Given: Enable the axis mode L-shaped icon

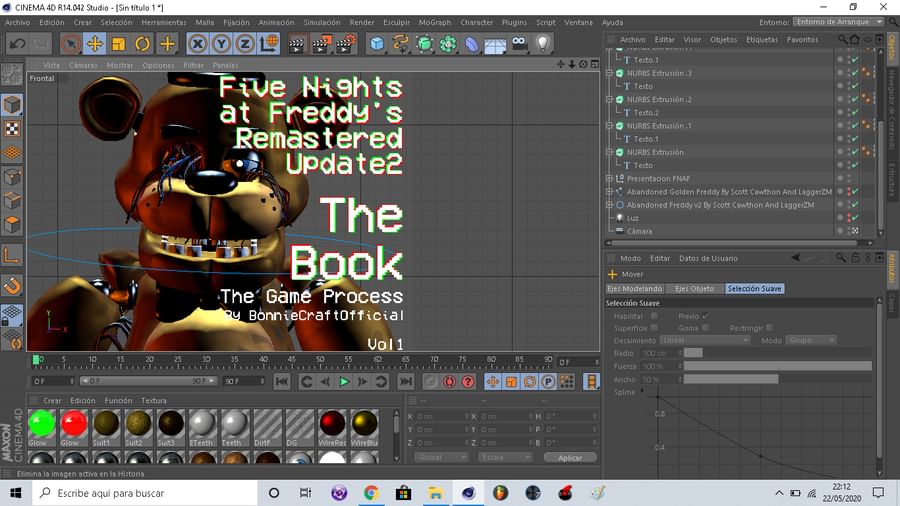Looking at the screenshot, I should tap(12, 255).
